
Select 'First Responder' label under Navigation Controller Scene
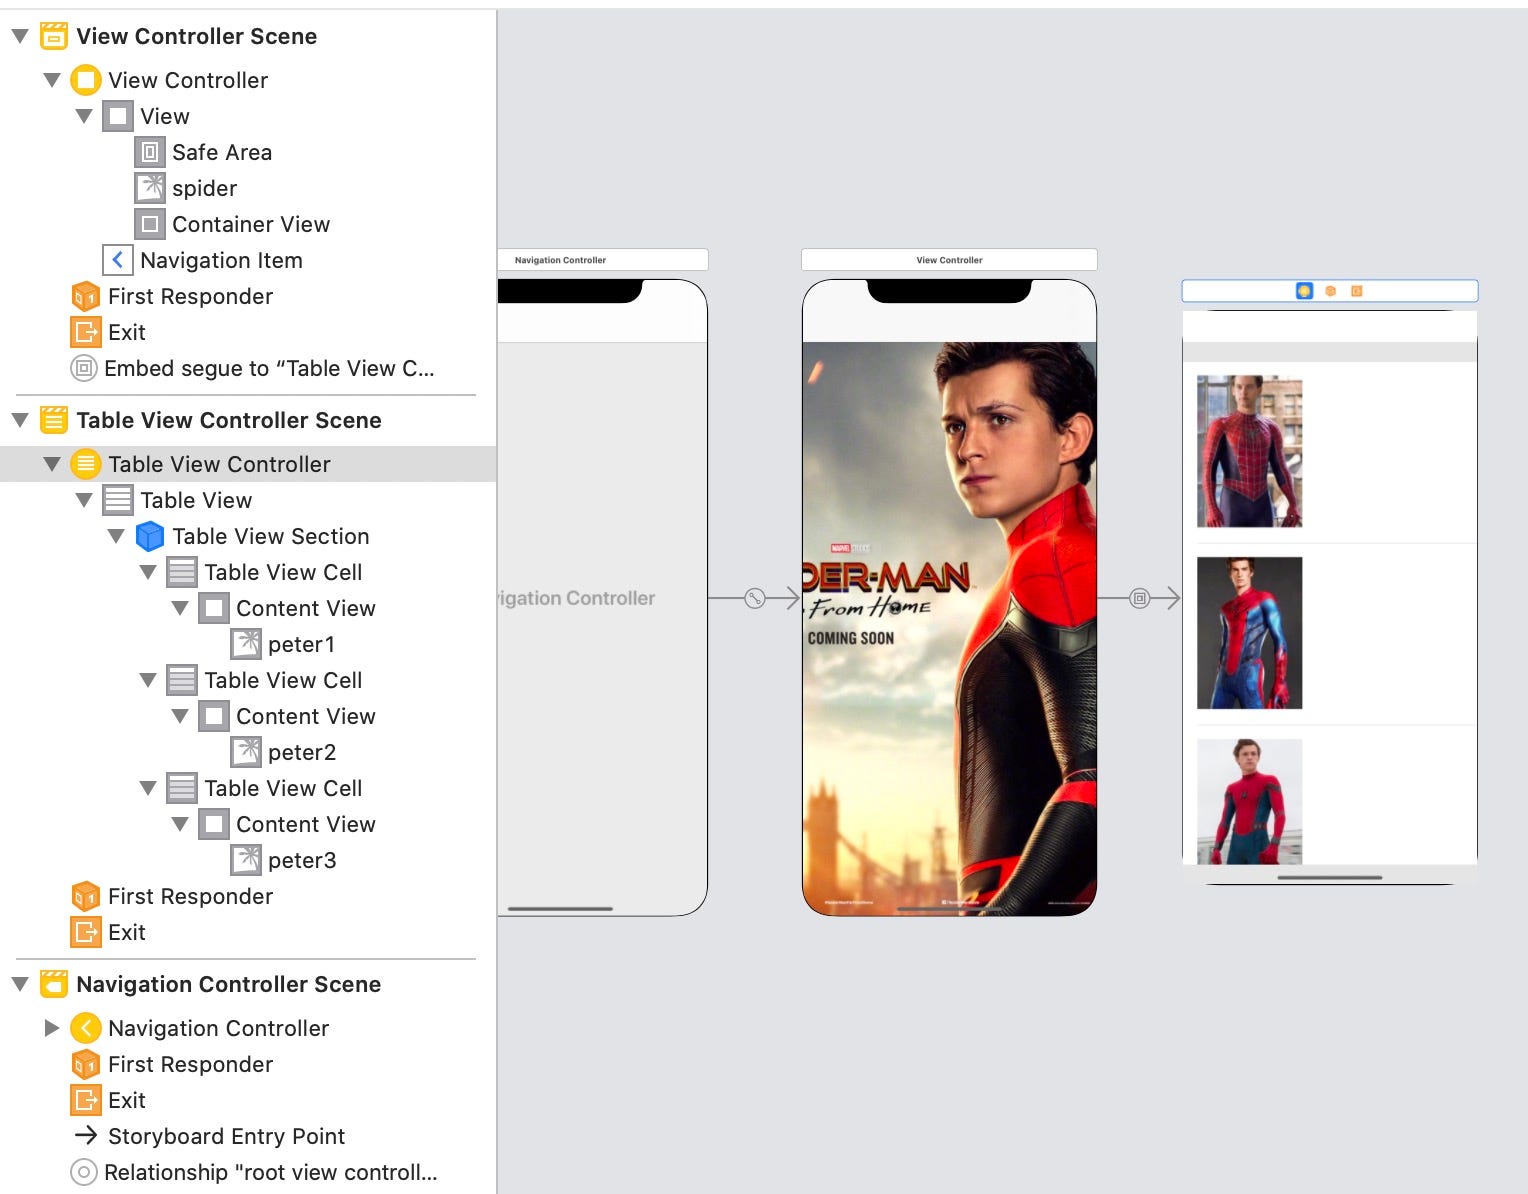tap(190, 1064)
